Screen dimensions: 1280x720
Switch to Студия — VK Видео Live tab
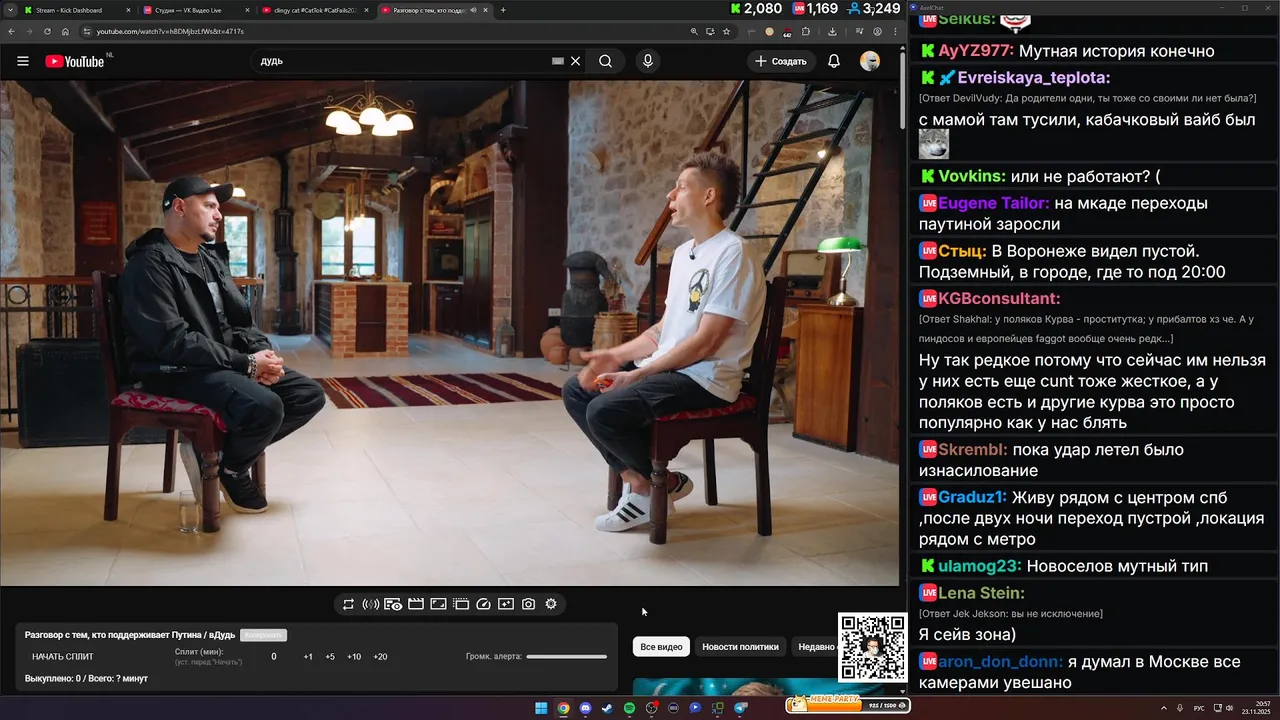[x=195, y=10]
